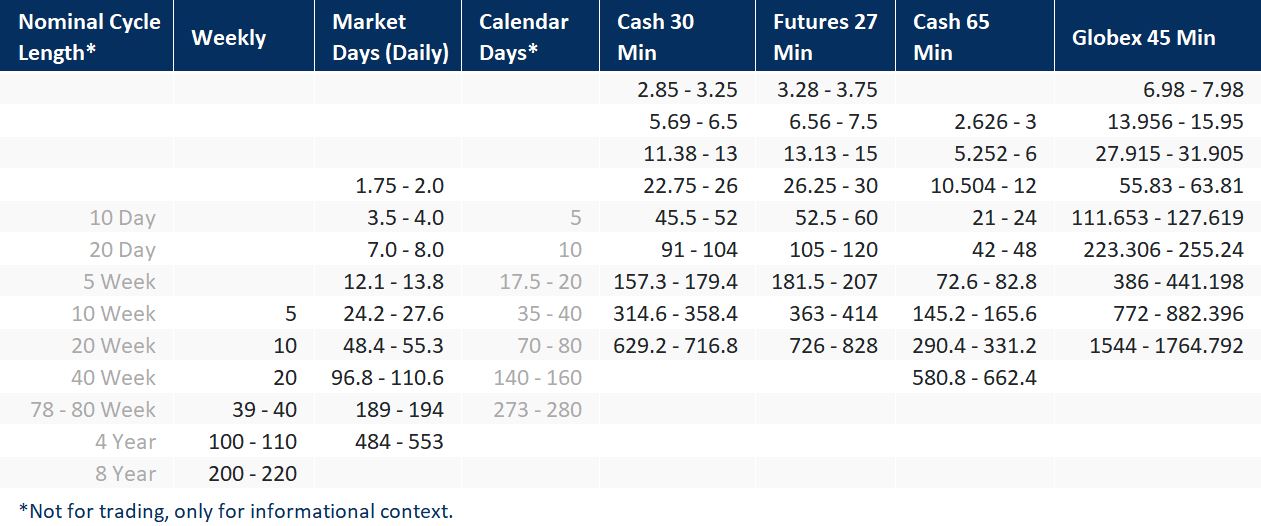Click the Cash 30 Min header
Image resolution: width=1261 pixels, height=526 pixels.
(x=678, y=37)
